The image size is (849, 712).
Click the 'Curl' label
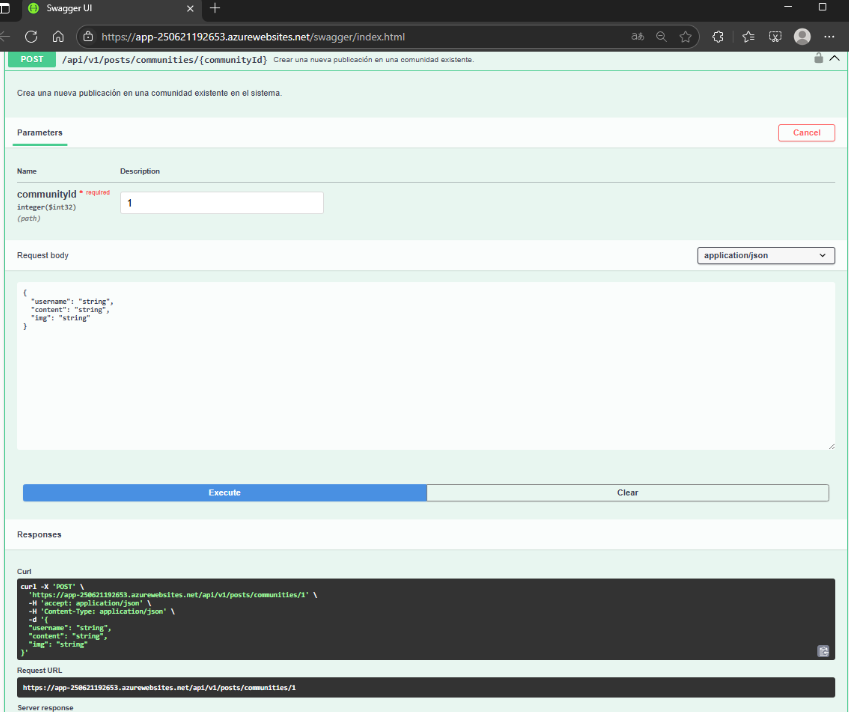point(24,571)
